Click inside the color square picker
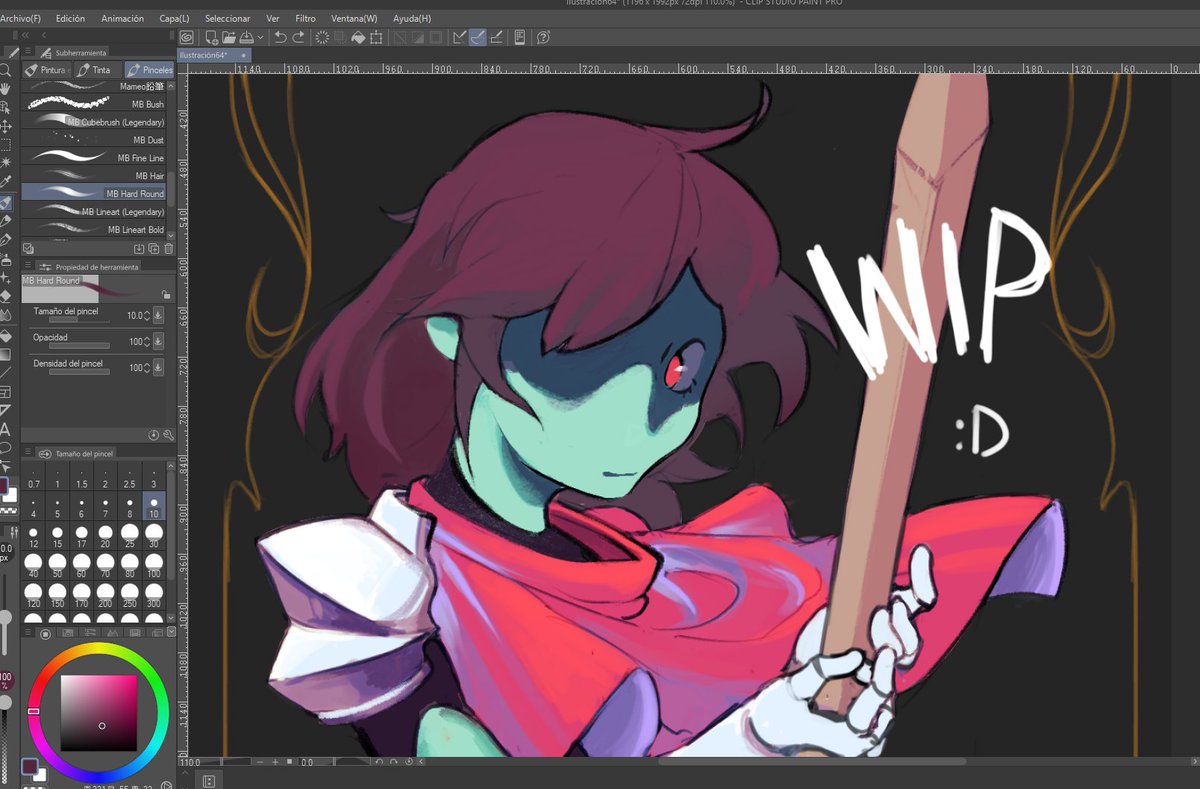 click(98, 712)
